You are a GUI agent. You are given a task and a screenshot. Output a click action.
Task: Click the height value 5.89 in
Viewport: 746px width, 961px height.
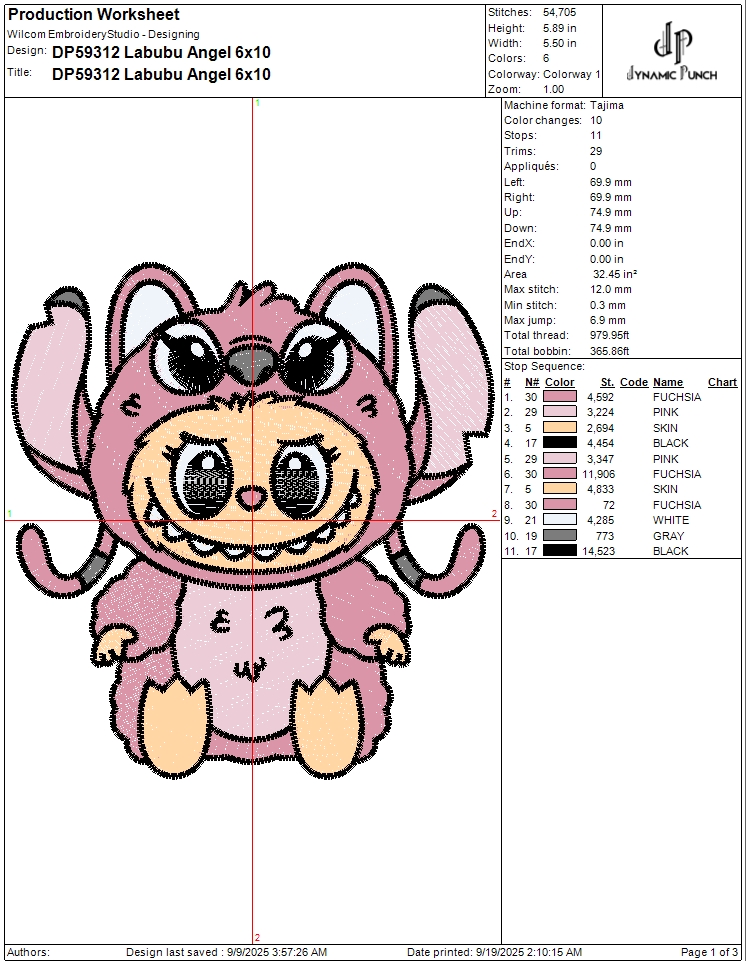click(560, 28)
